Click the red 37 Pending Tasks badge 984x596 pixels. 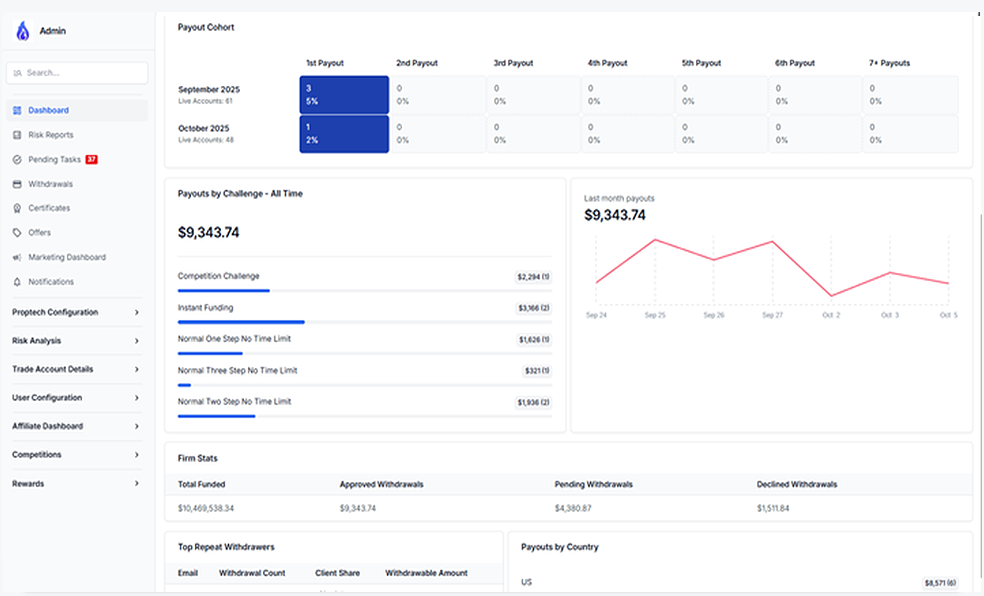[x=92, y=160]
